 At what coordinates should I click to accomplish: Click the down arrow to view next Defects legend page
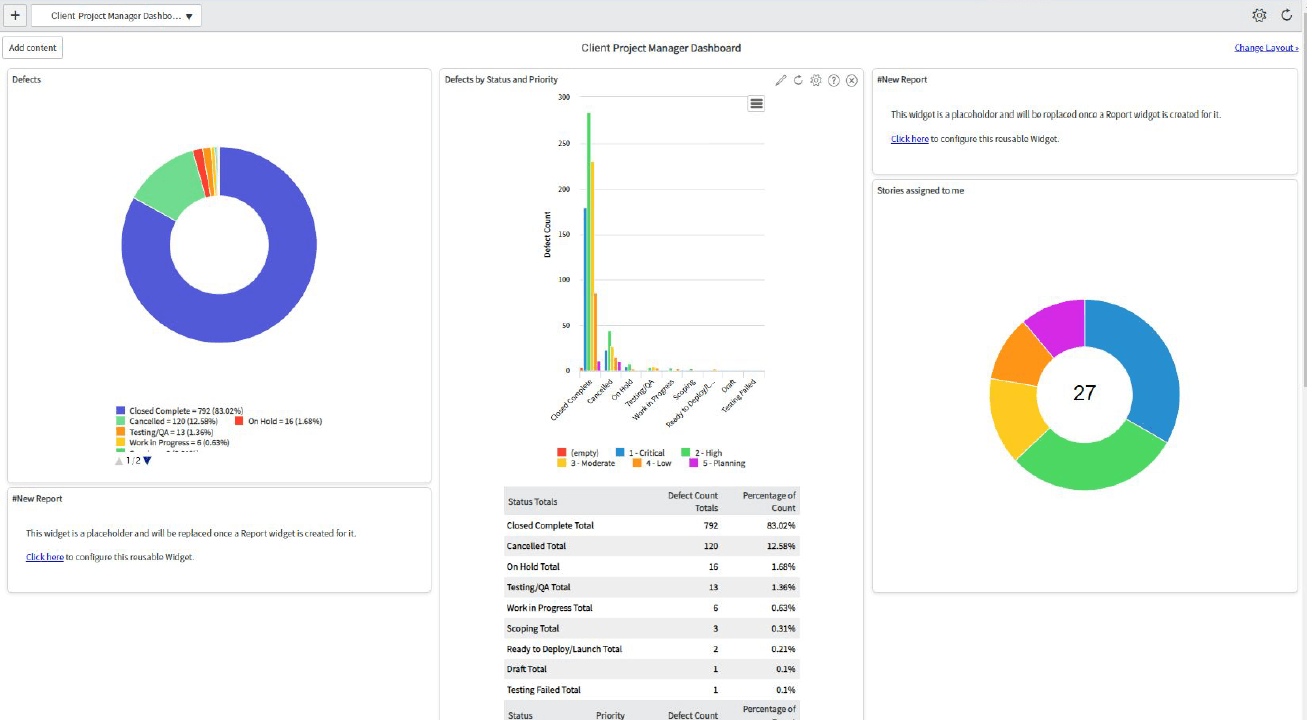coord(147,459)
